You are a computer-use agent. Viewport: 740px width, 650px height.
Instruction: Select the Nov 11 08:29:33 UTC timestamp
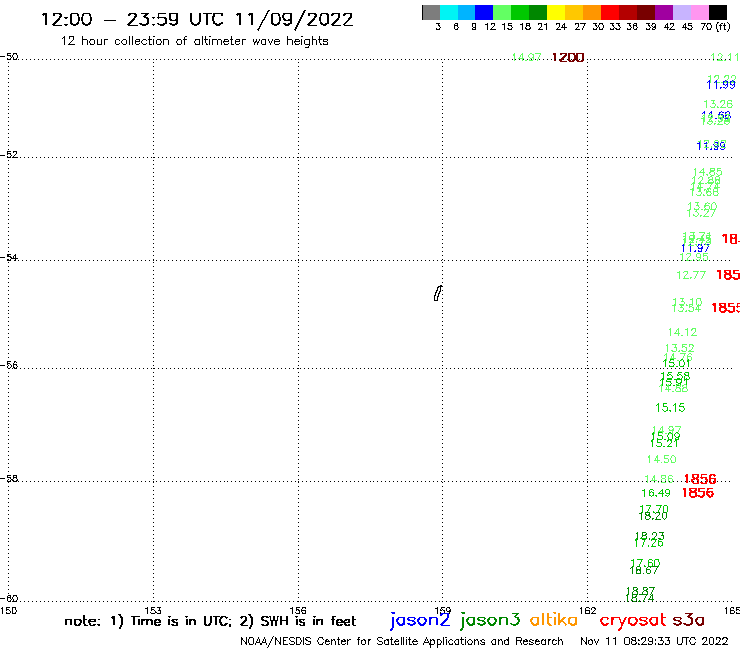pyautogui.click(x=654, y=641)
